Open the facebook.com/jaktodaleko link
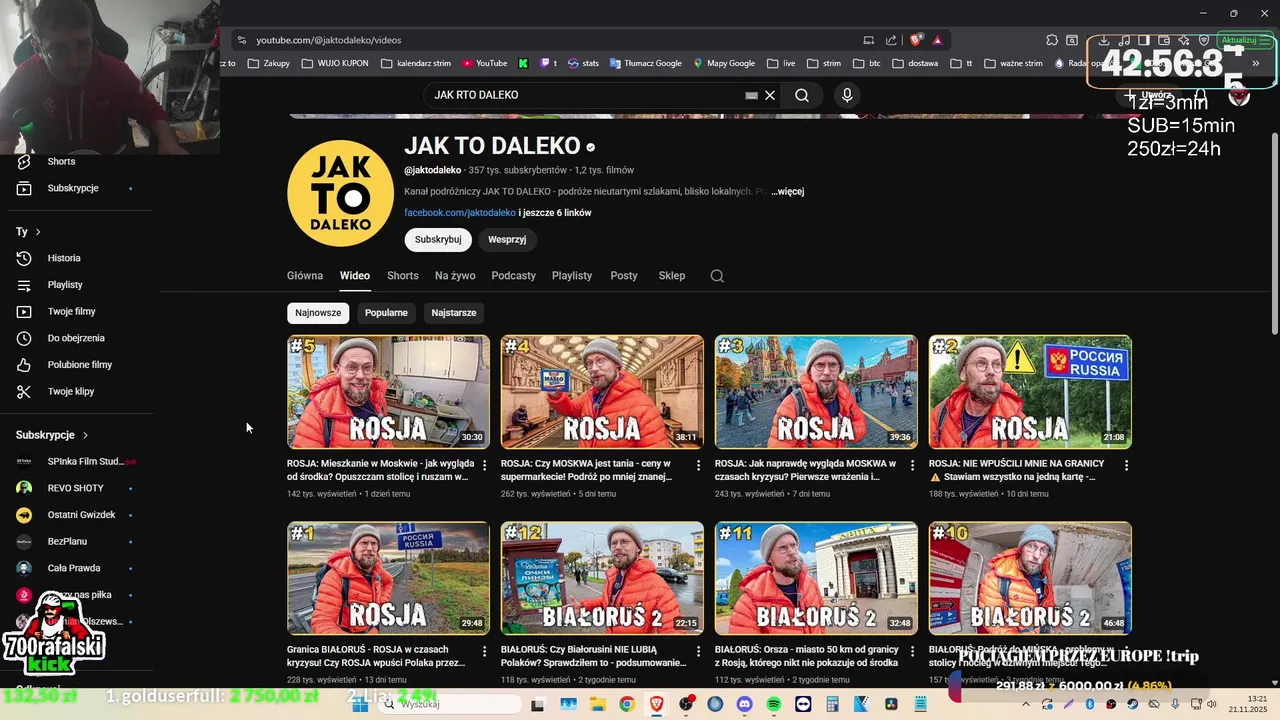The height and width of the screenshot is (720, 1280). (x=460, y=213)
